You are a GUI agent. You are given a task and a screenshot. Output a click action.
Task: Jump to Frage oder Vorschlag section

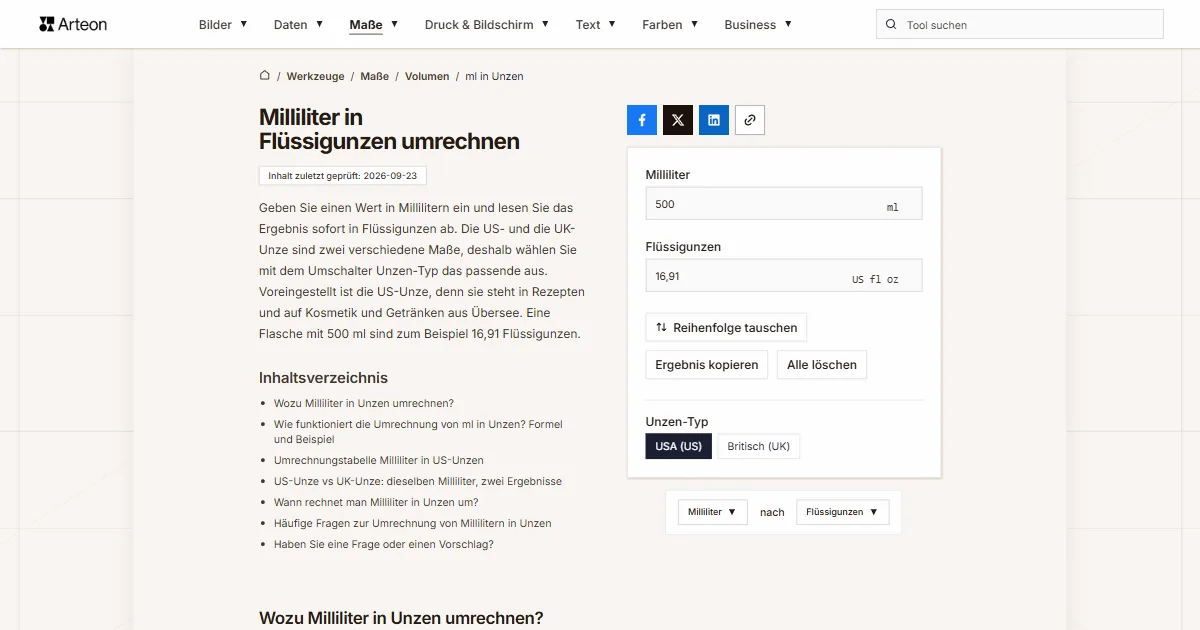tap(384, 544)
